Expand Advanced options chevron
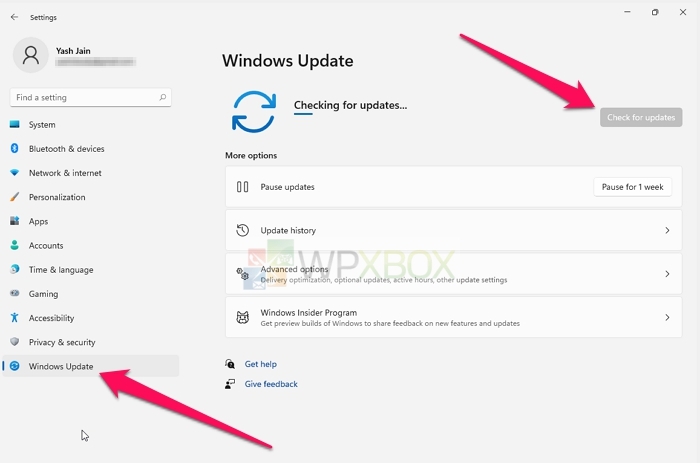Viewport: 700px width, 463px height. point(667,274)
